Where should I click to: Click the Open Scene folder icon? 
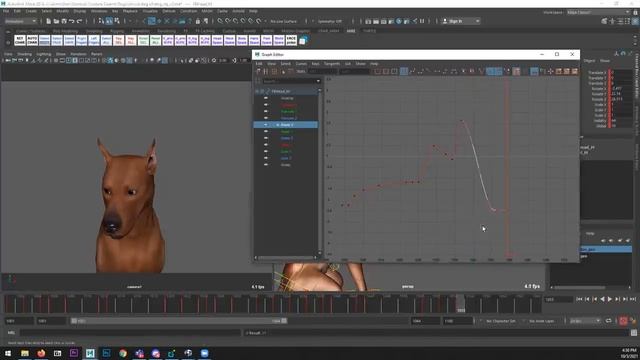pyautogui.click(x=56, y=21)
